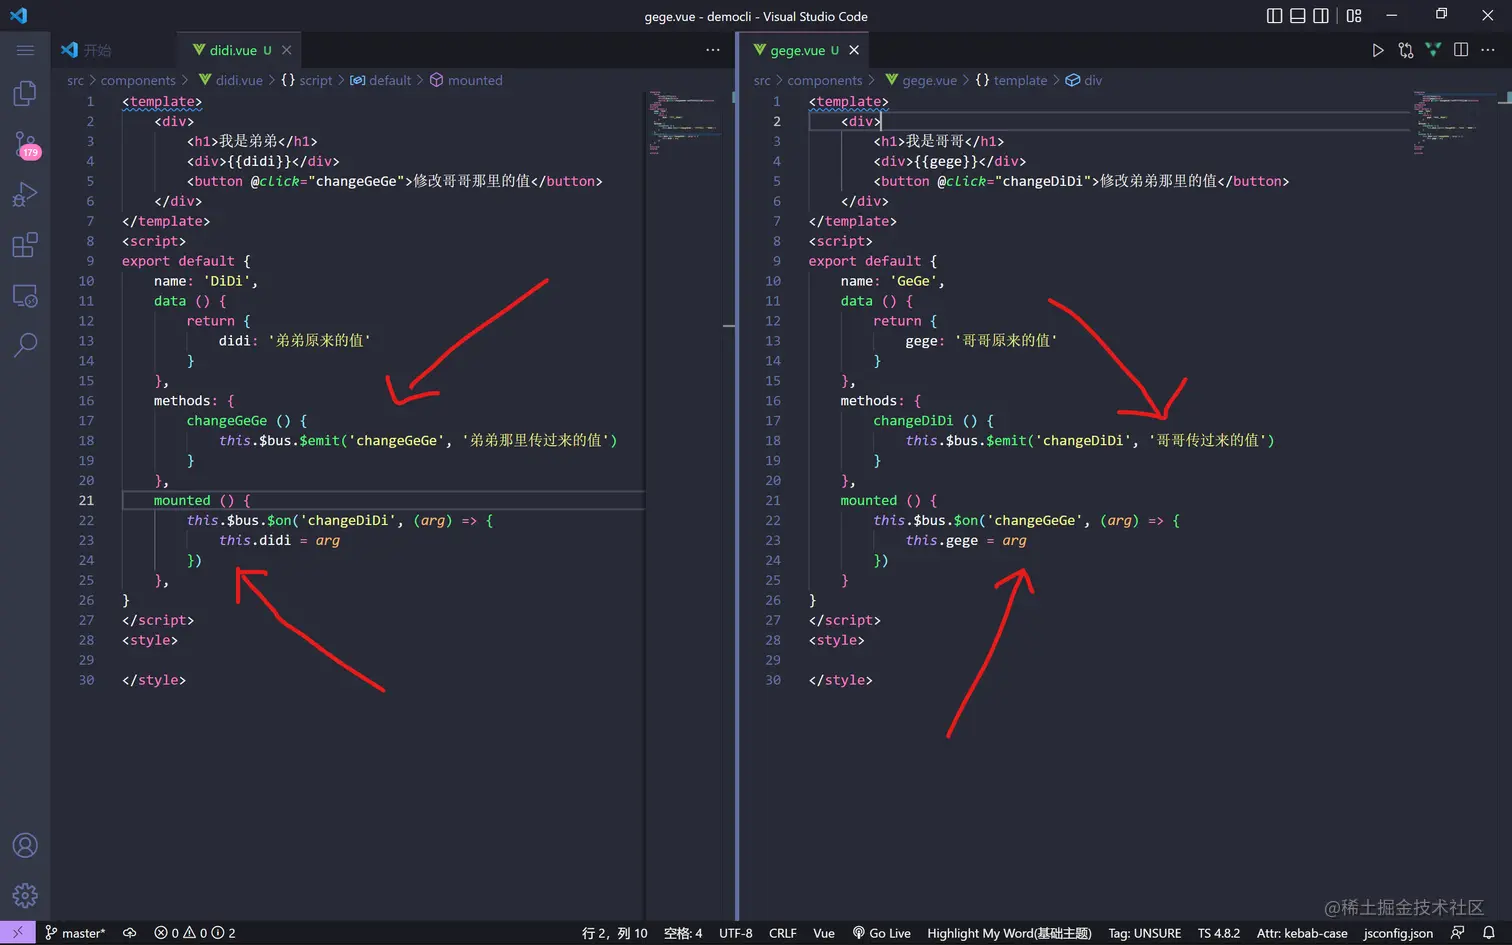Open the Manage gear icon
The image size is (1512, 945).
(x=25, y=895)
